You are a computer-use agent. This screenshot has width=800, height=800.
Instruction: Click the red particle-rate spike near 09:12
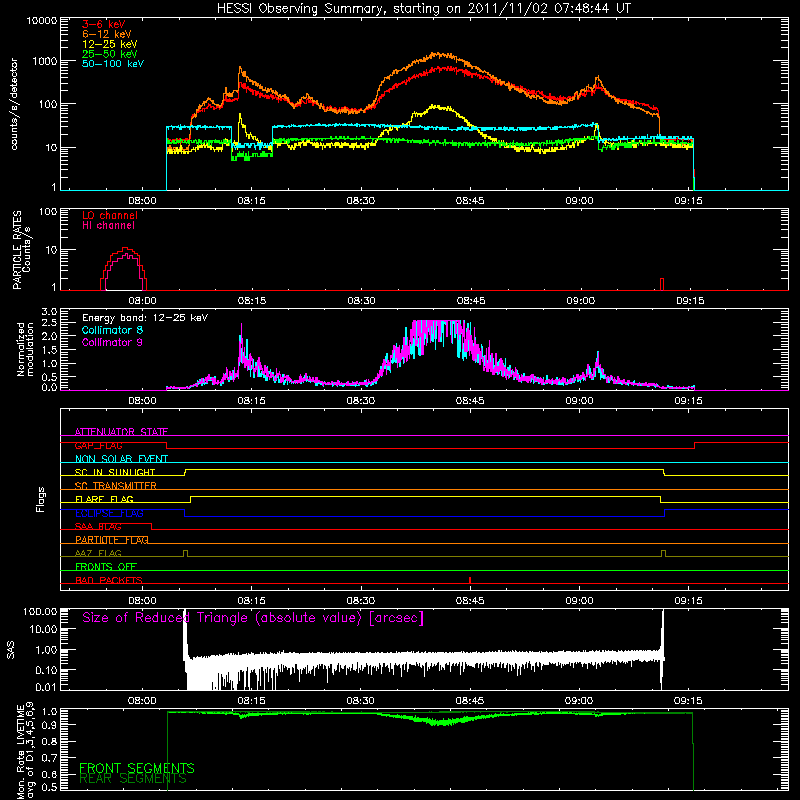662,284
